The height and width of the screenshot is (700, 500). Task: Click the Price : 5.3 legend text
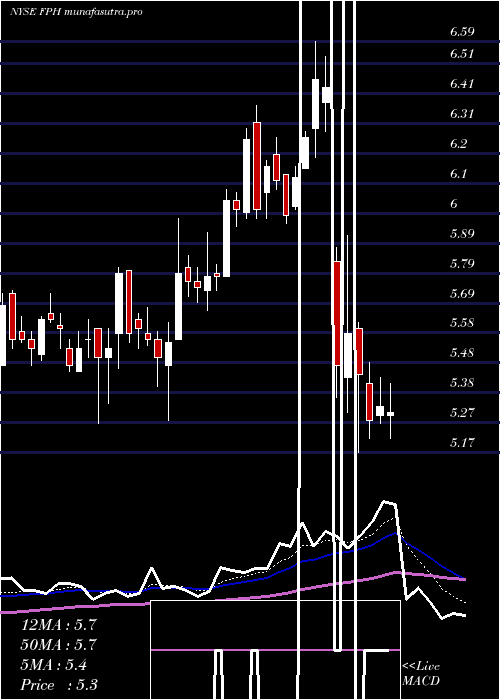[59, 685]
